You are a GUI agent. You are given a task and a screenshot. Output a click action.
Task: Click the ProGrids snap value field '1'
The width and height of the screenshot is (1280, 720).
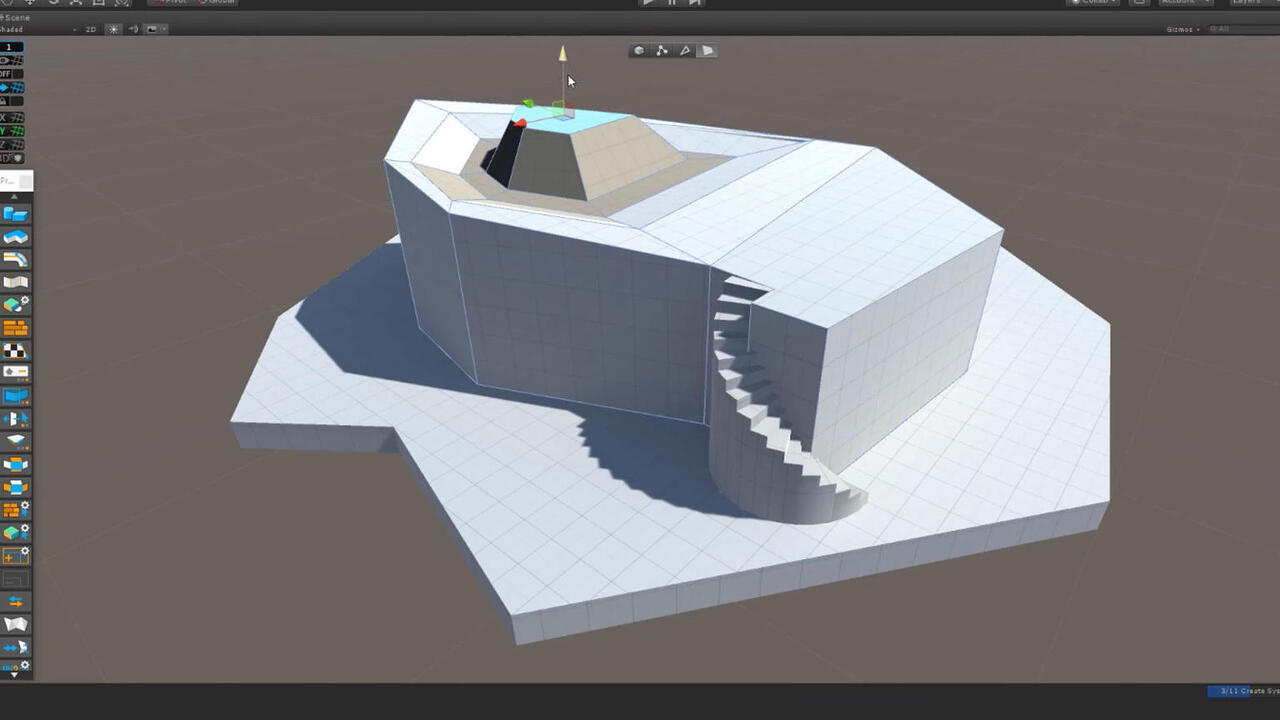click(x=12, y=47)
